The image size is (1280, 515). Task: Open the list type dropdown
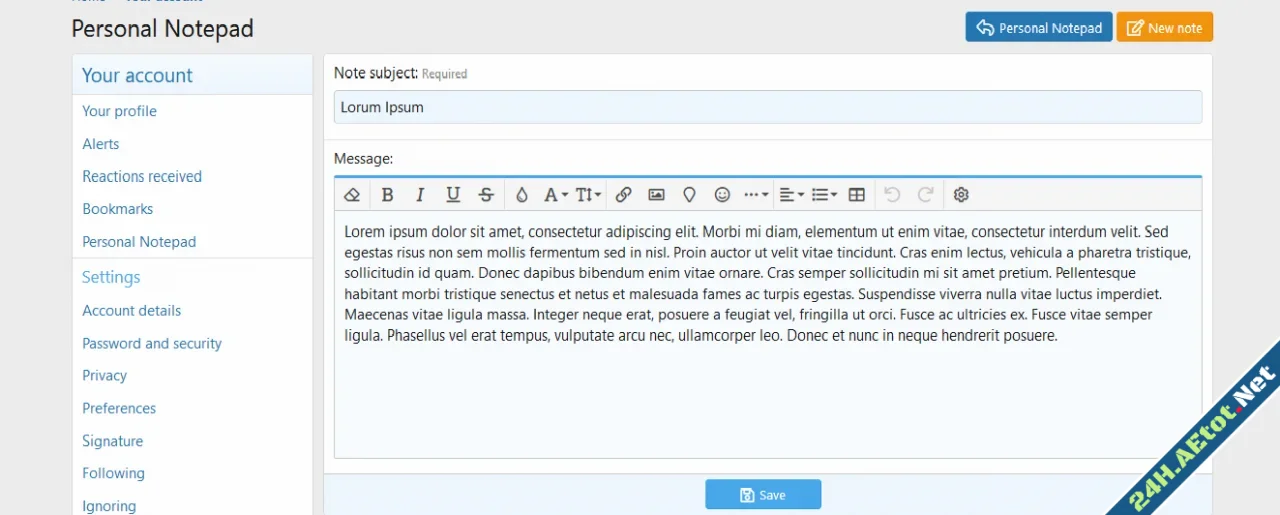pyautogui.click(x=824, y=195)
